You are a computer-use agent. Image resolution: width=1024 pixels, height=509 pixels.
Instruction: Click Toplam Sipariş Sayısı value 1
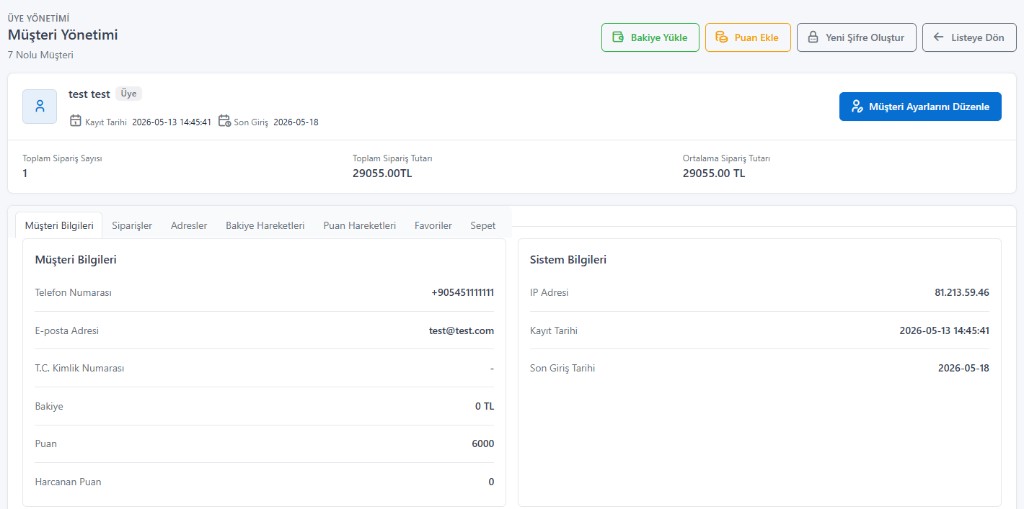(25, 173)
